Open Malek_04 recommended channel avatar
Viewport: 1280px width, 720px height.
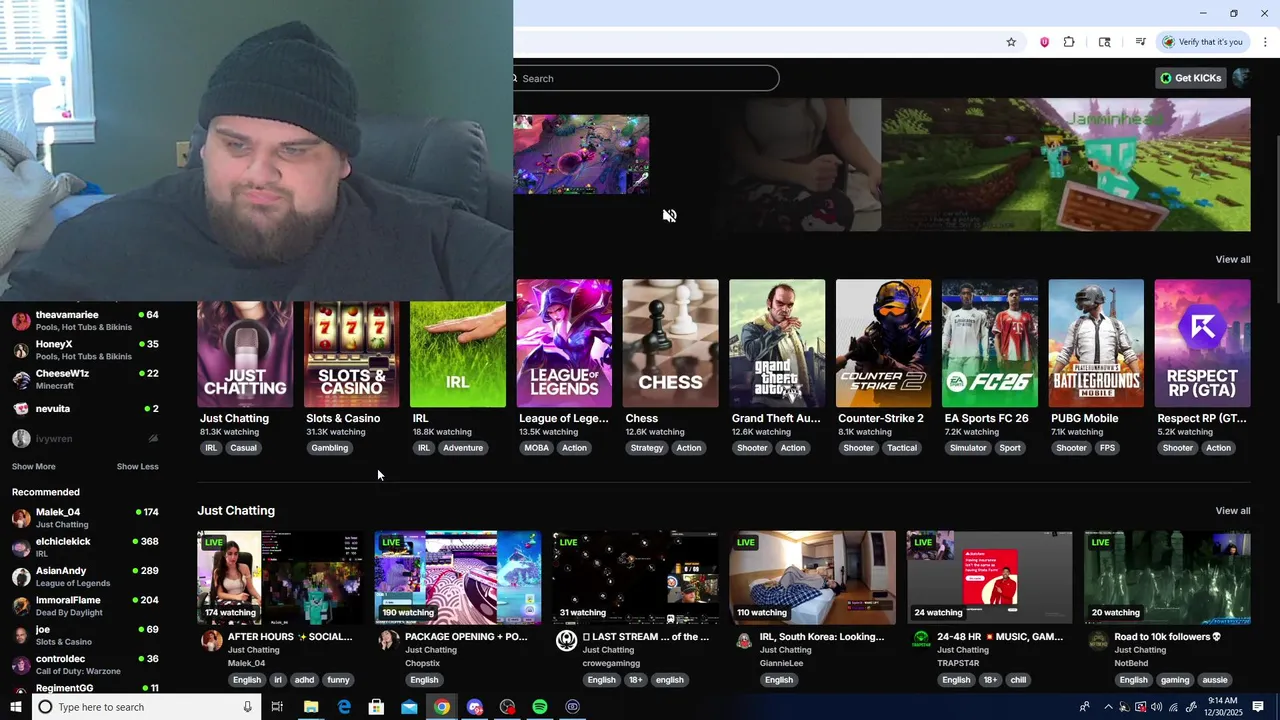21,518
